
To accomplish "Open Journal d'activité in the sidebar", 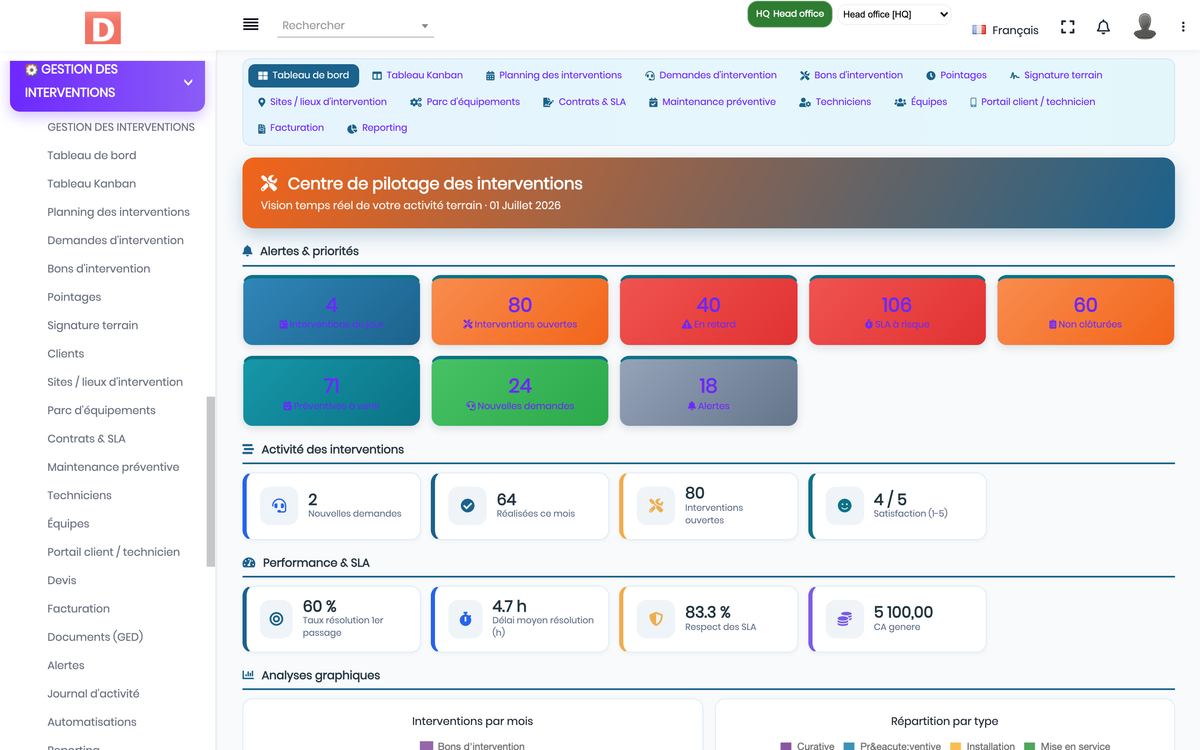I will [x=93, y=694].
